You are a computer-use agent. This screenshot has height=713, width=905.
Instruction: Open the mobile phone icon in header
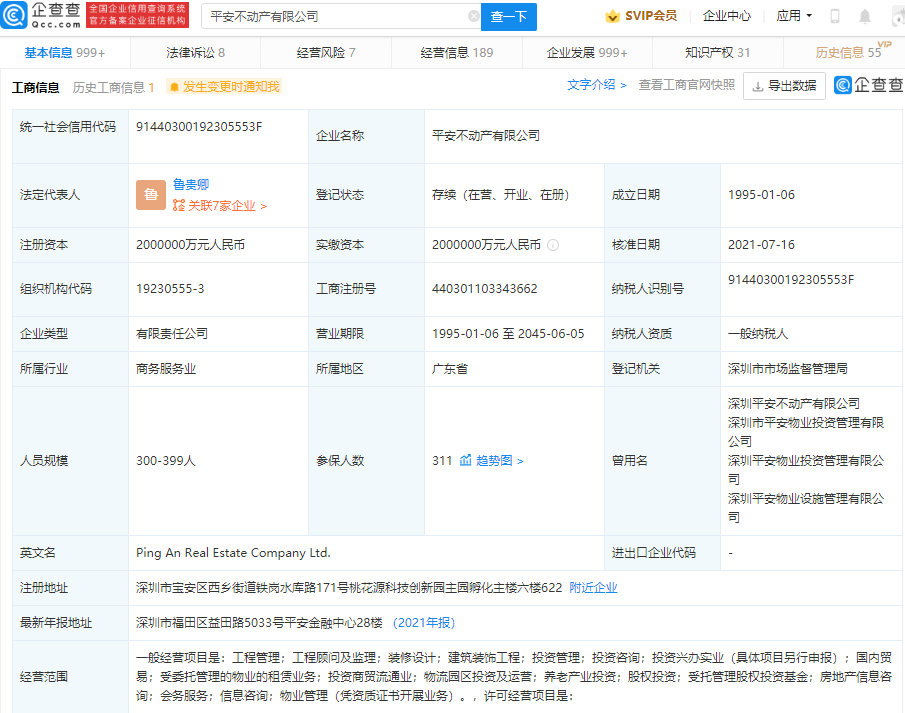[x=835, y=16]
